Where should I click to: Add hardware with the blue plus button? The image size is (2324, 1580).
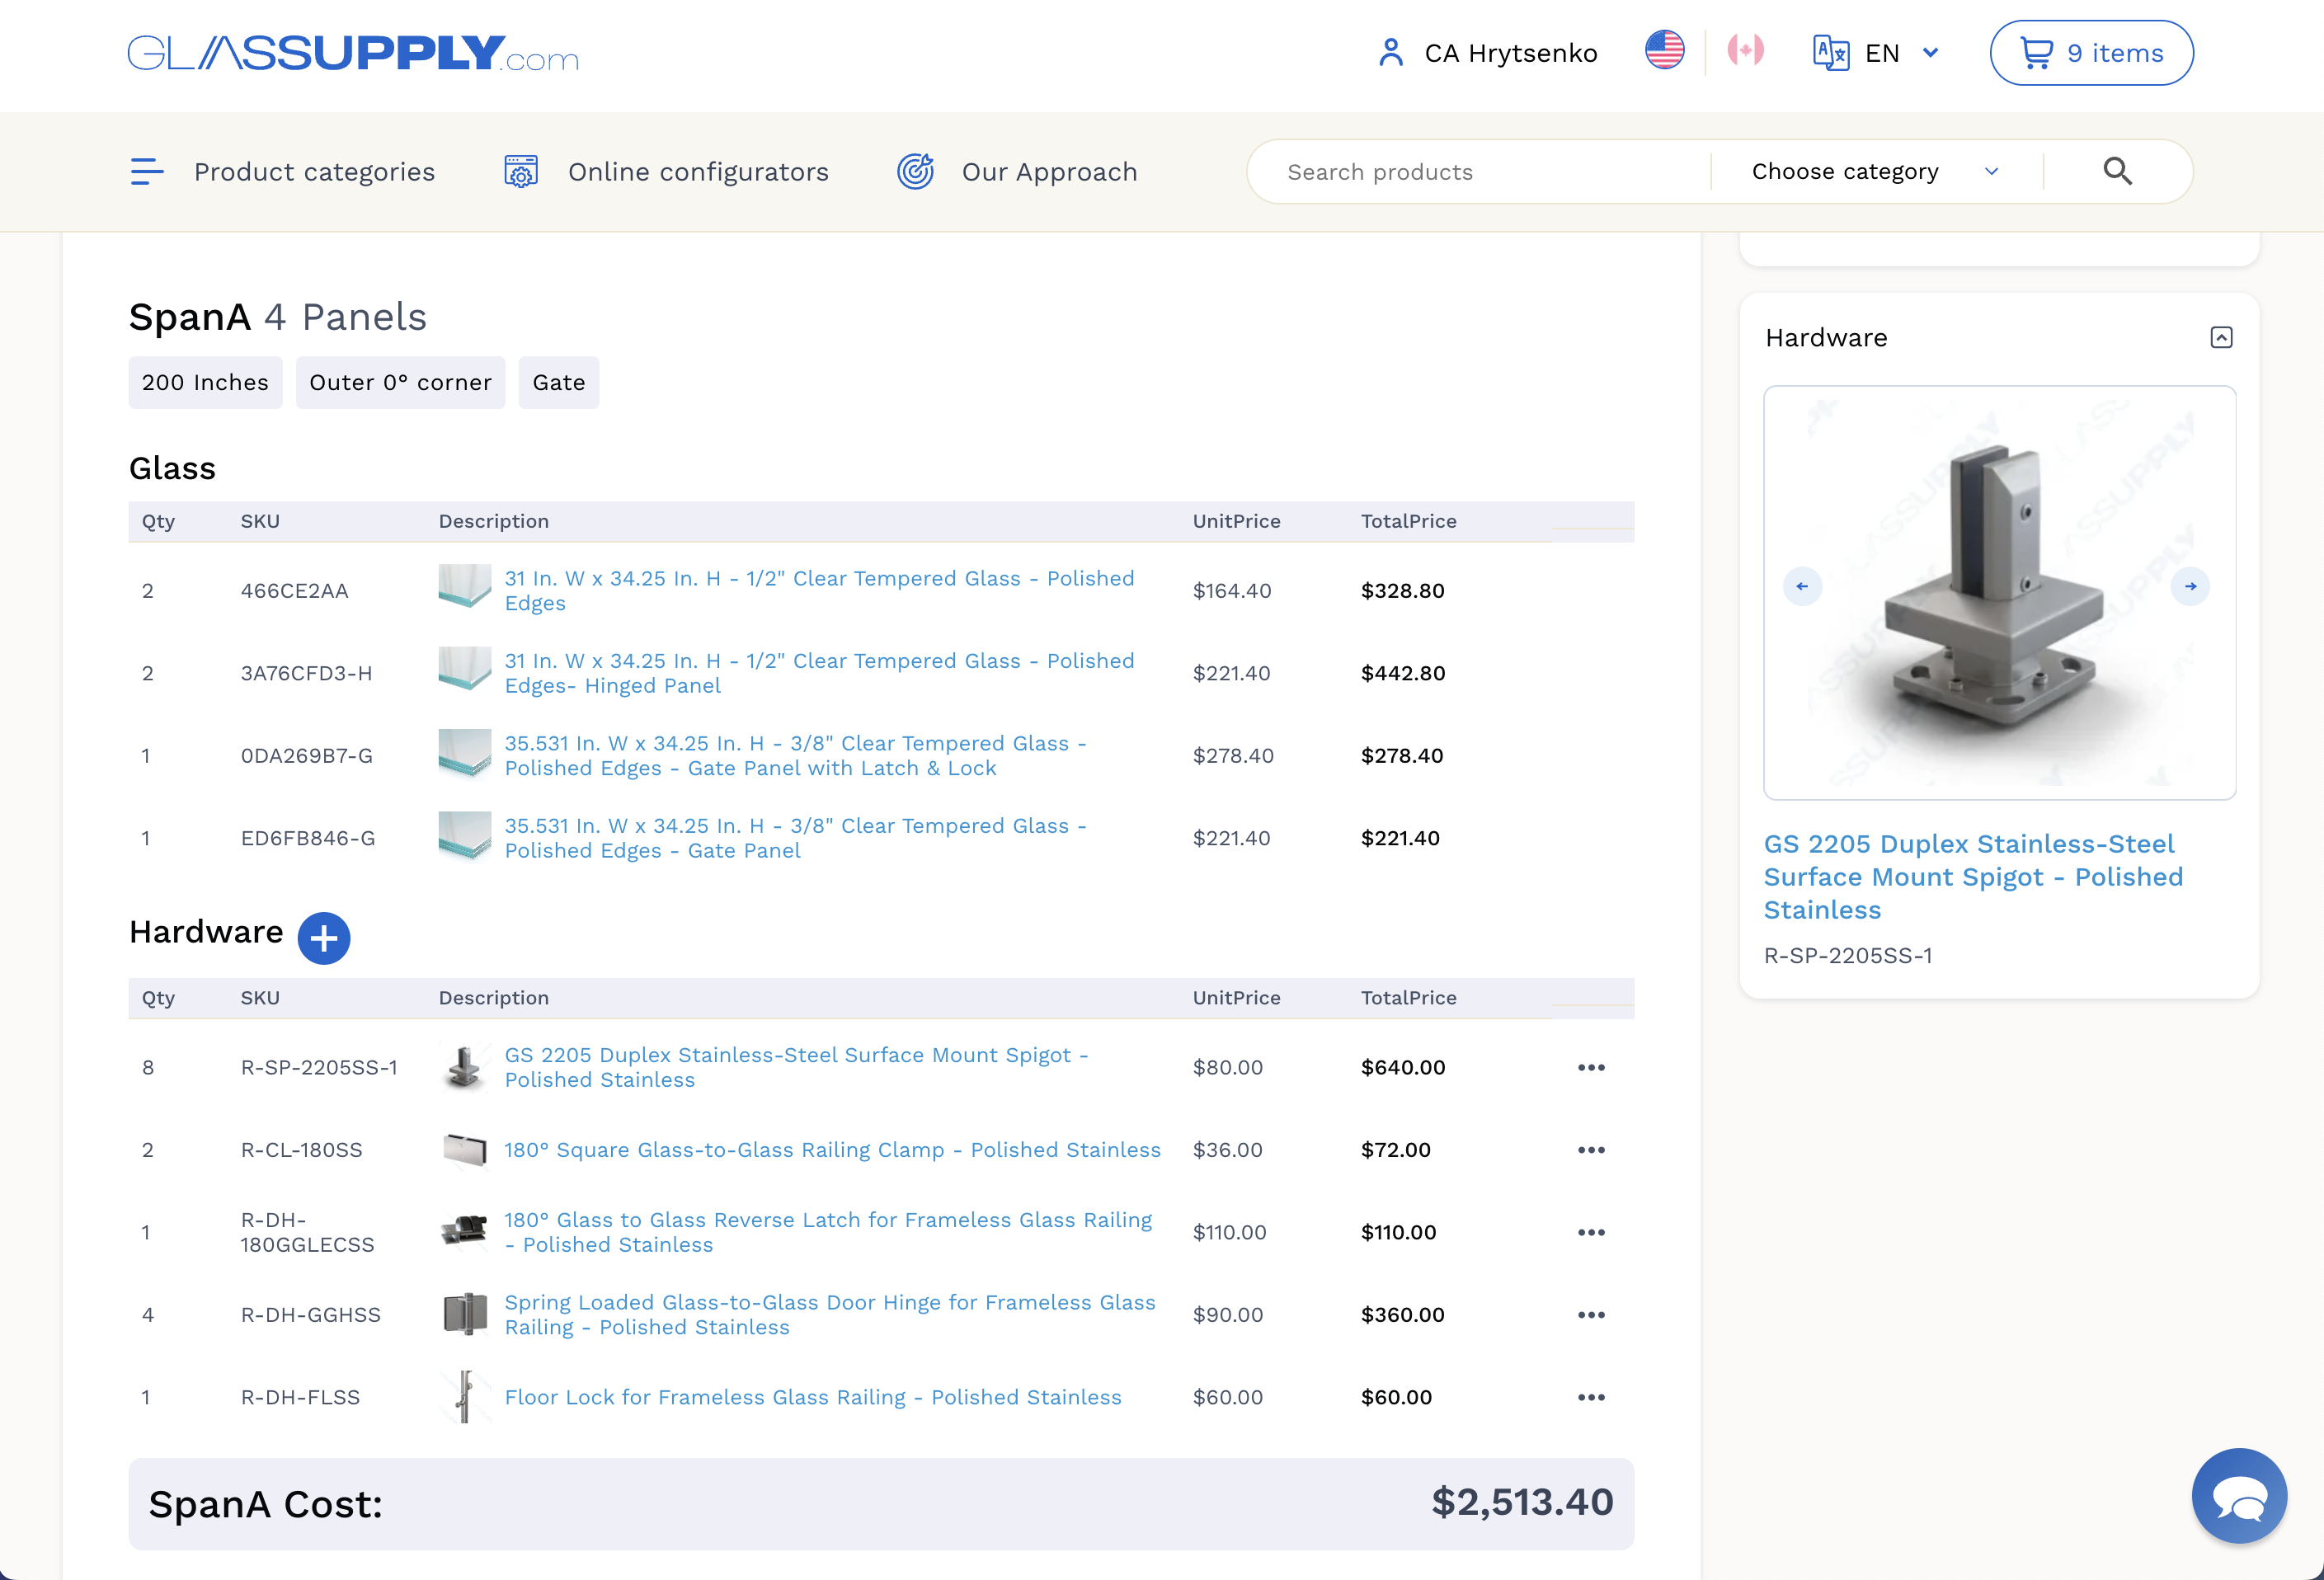[x=324, y=938]
